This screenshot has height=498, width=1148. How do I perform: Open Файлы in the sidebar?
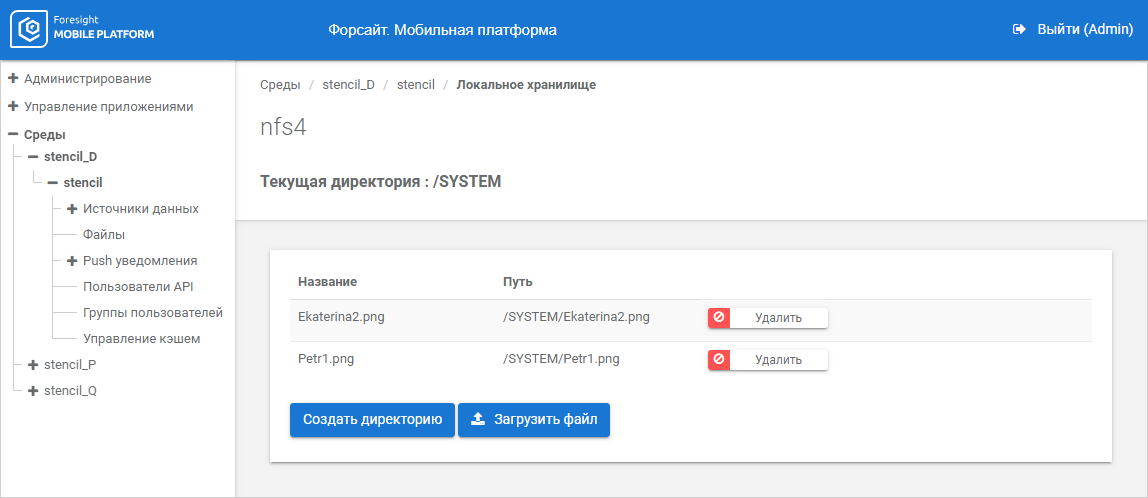(x=104, y=235)
